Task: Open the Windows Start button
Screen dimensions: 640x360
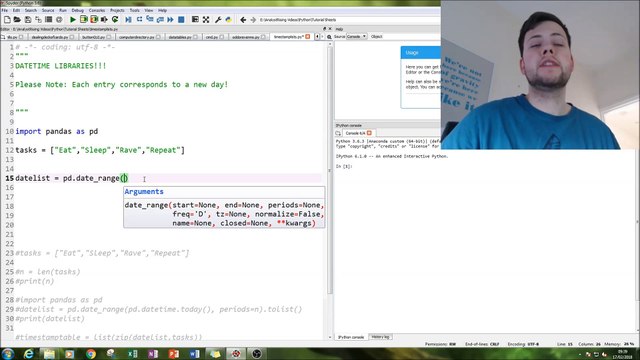Action: click(x=8, y=353)
